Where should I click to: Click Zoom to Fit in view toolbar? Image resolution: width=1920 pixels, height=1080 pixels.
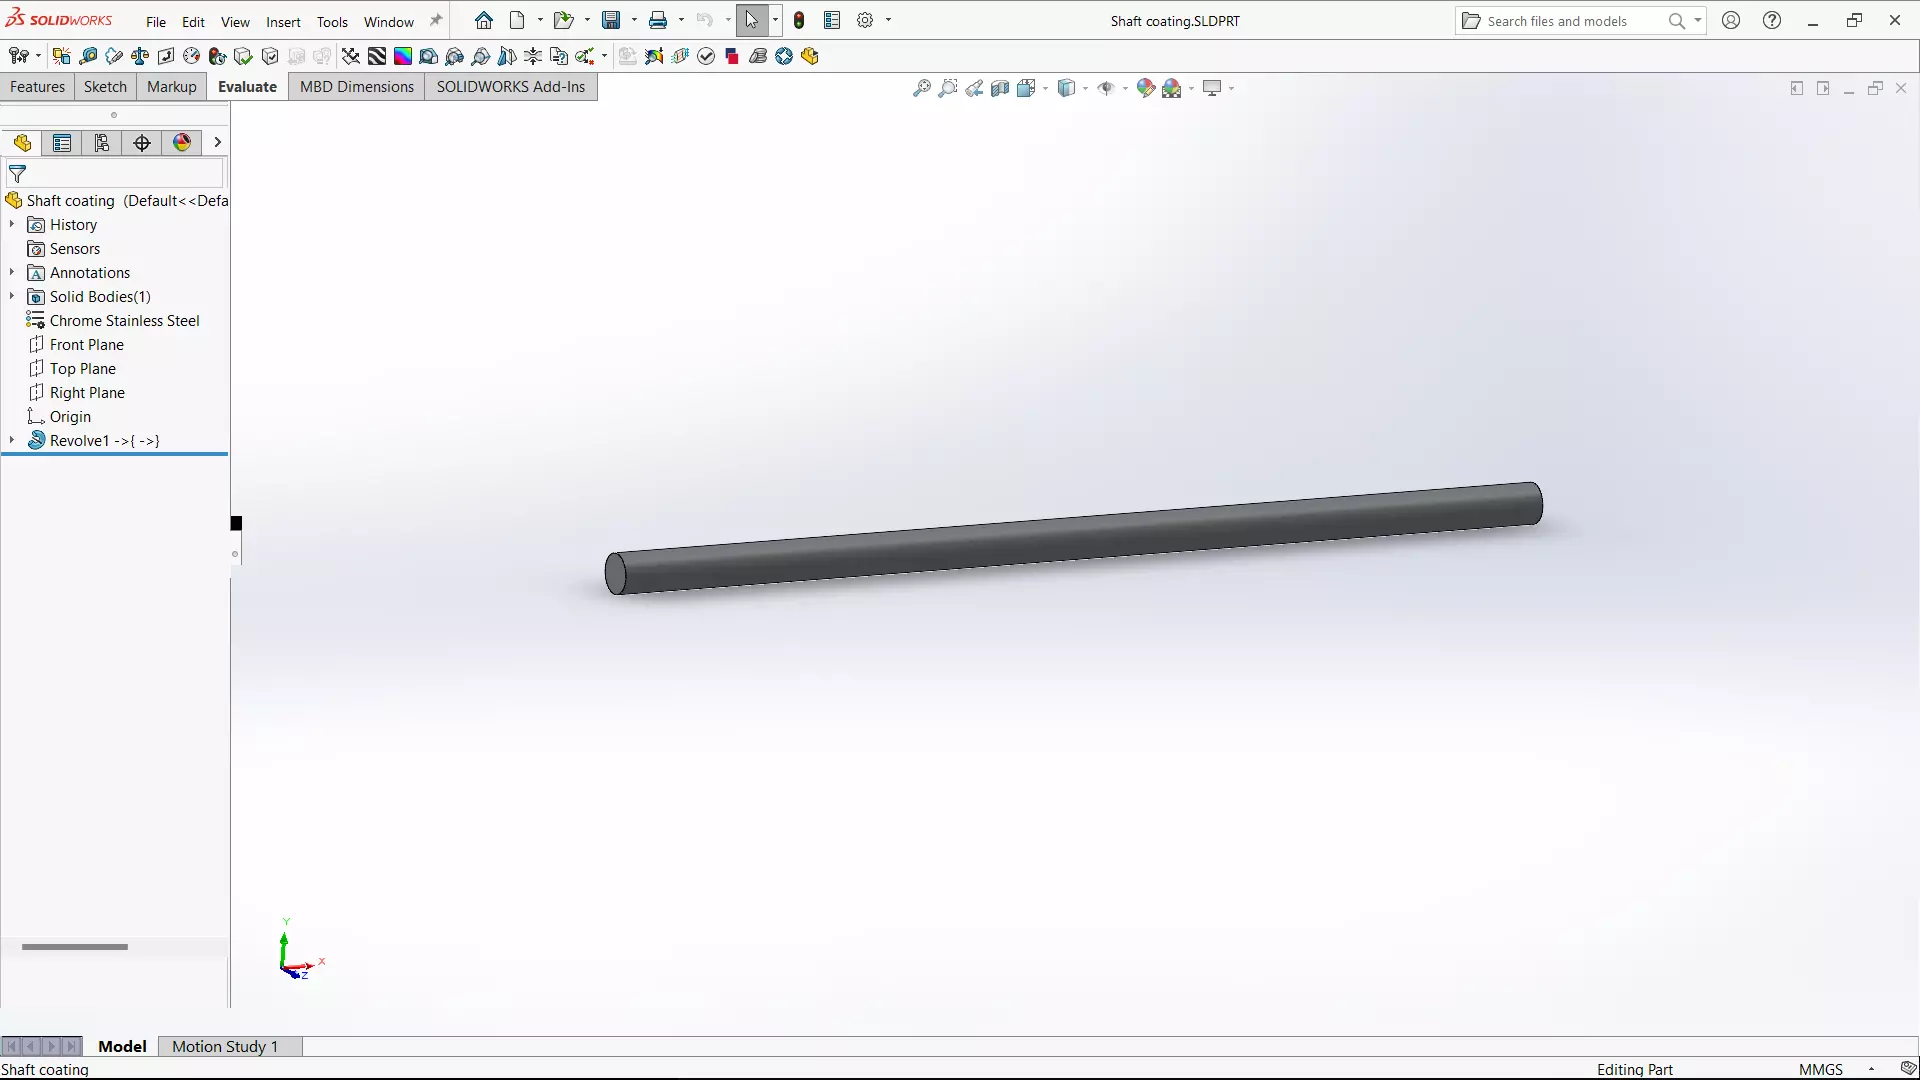922,88
